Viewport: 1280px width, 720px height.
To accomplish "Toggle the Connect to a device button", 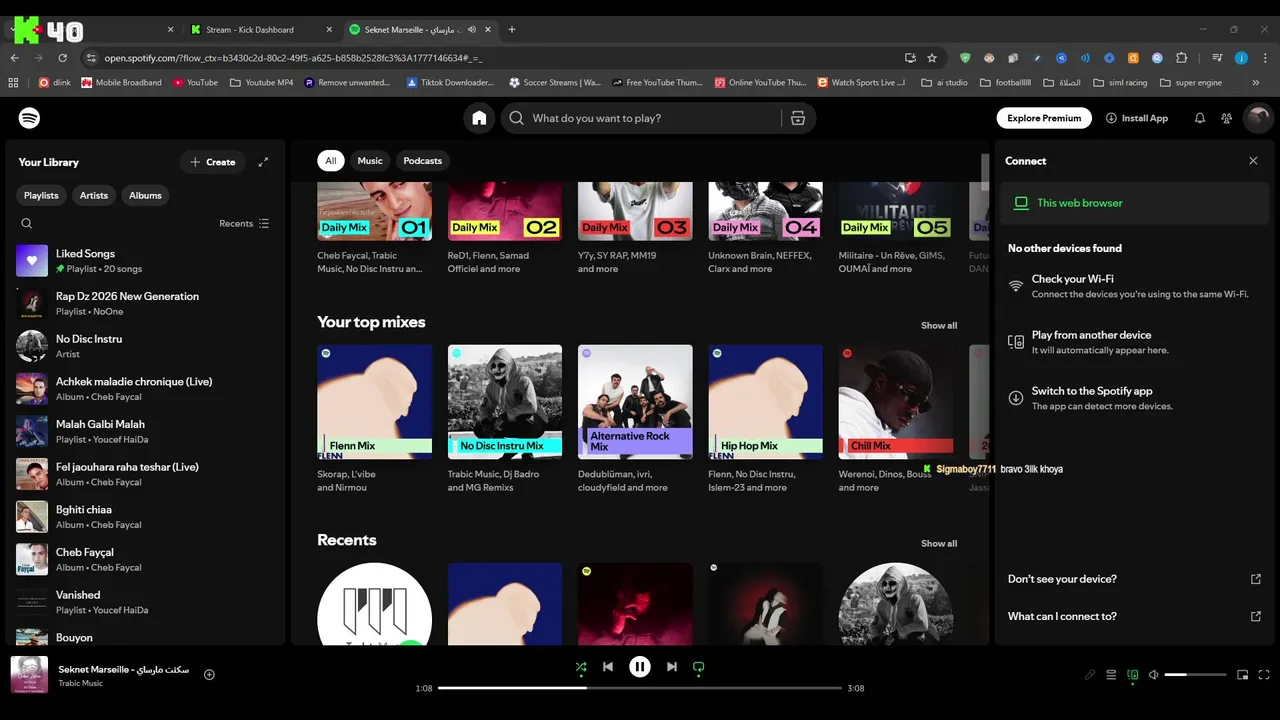I will [x=1132, y=675].
